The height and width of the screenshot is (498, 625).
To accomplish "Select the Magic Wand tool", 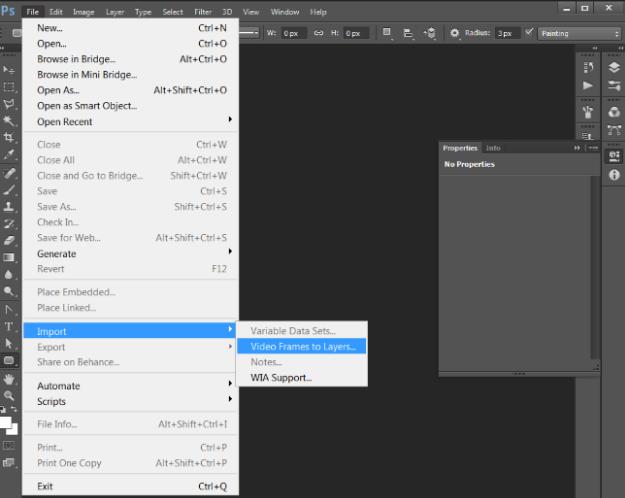I will pos(8,121).
